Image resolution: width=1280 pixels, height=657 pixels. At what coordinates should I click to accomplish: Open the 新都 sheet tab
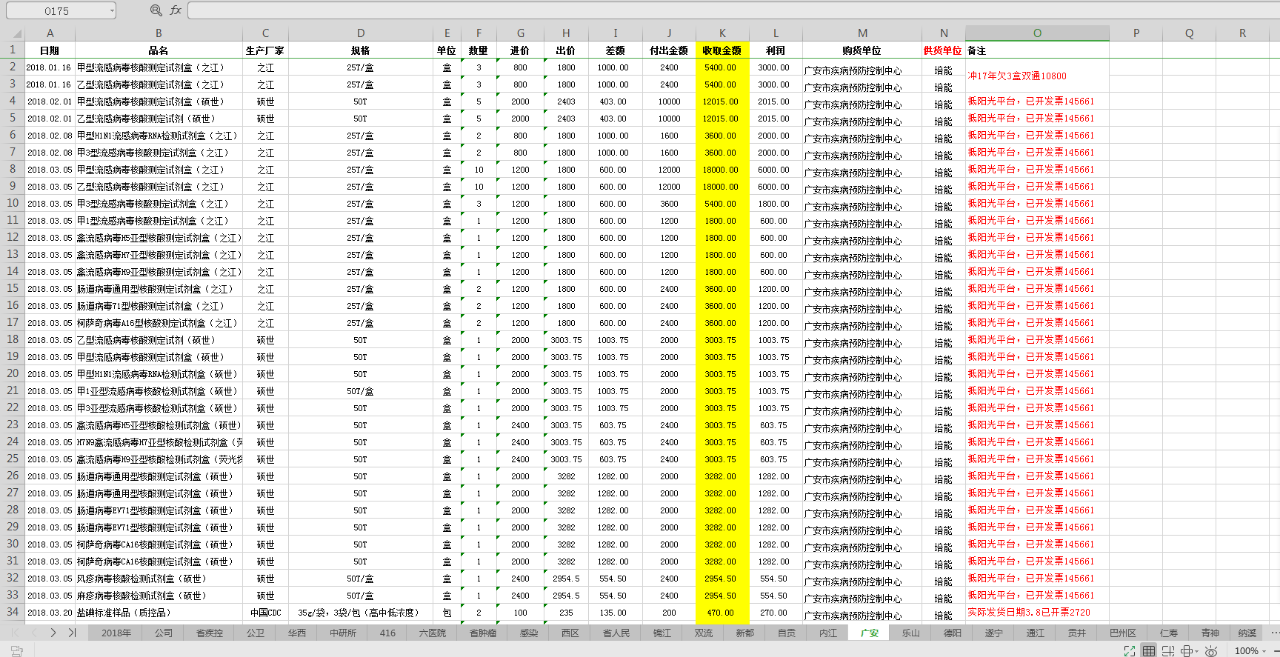point(745,633)
